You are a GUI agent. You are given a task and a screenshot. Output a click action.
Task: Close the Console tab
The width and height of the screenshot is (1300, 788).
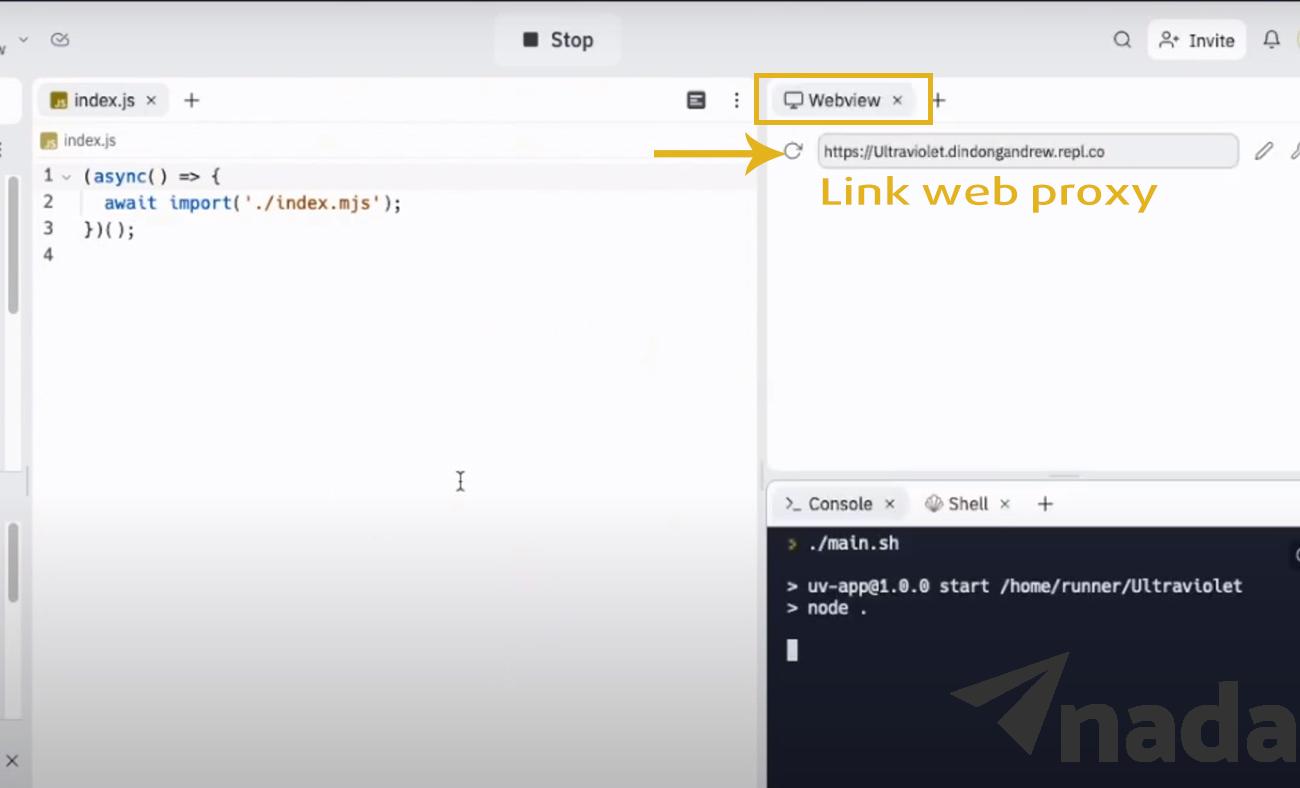pyautogui.click(x=889, y=504)
